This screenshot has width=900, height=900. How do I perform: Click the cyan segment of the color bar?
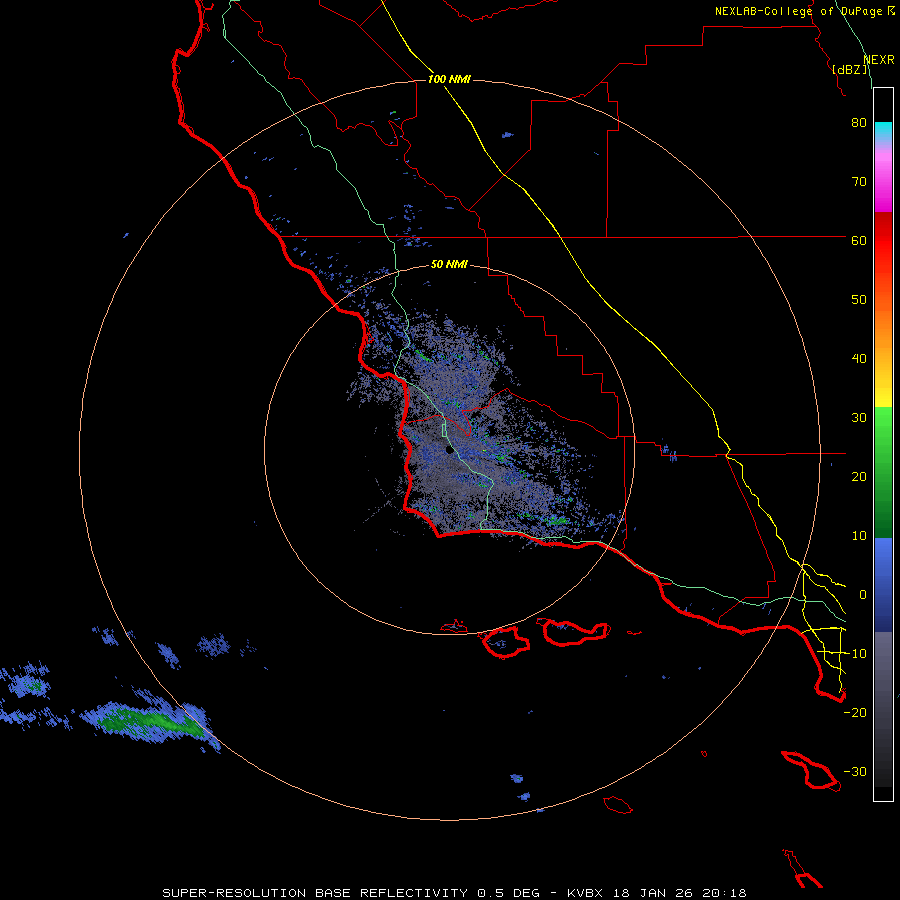[883, 131]
